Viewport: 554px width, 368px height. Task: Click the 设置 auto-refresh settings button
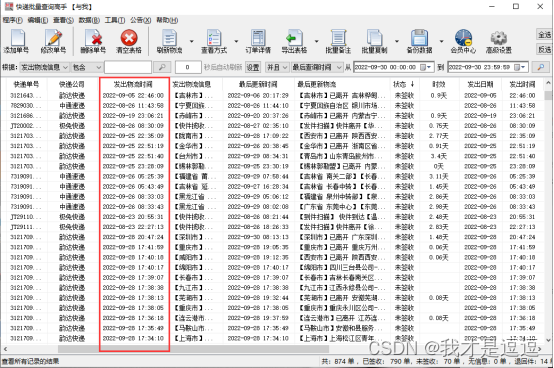click(253, 67)
